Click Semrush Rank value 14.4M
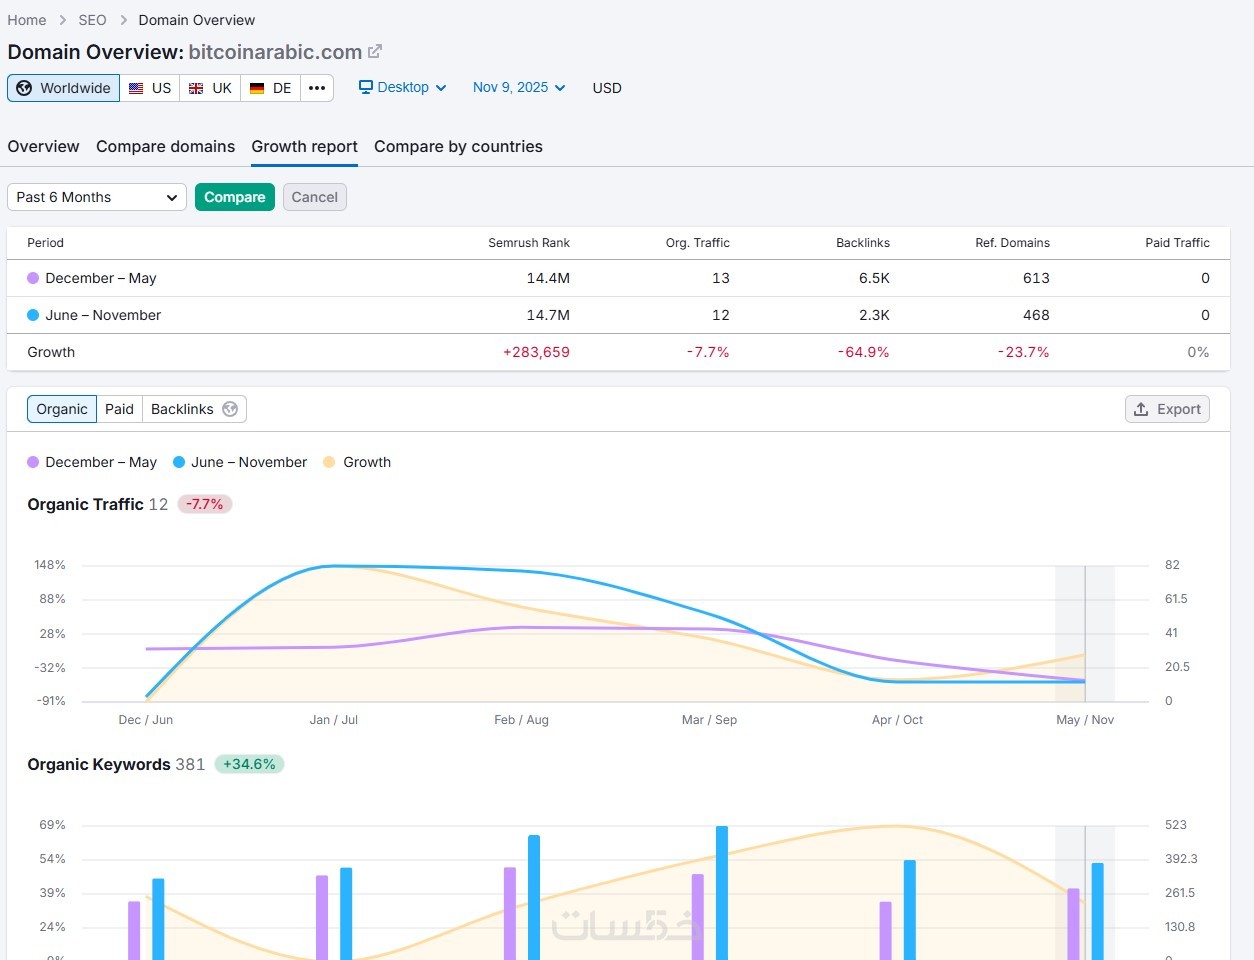This screenshot has height=960, width=1254. (548, 278)
